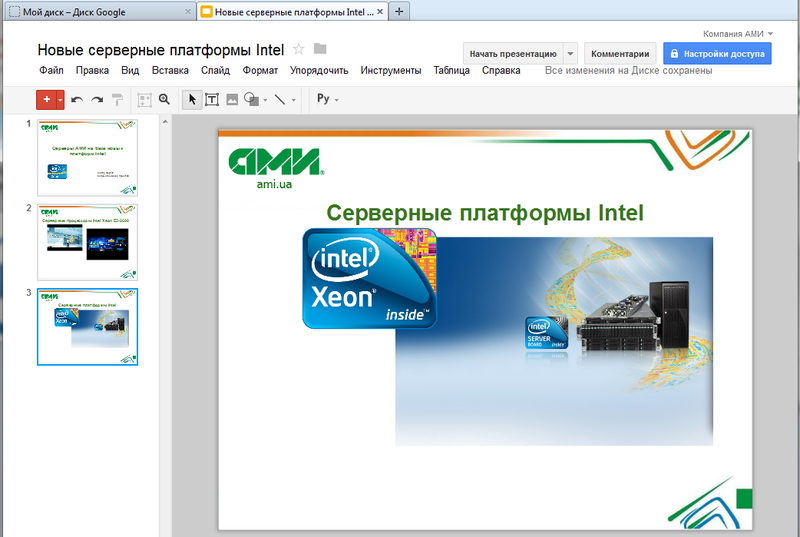
Task: Expand the presentation start options arrow
Action: tap(570, 54)
